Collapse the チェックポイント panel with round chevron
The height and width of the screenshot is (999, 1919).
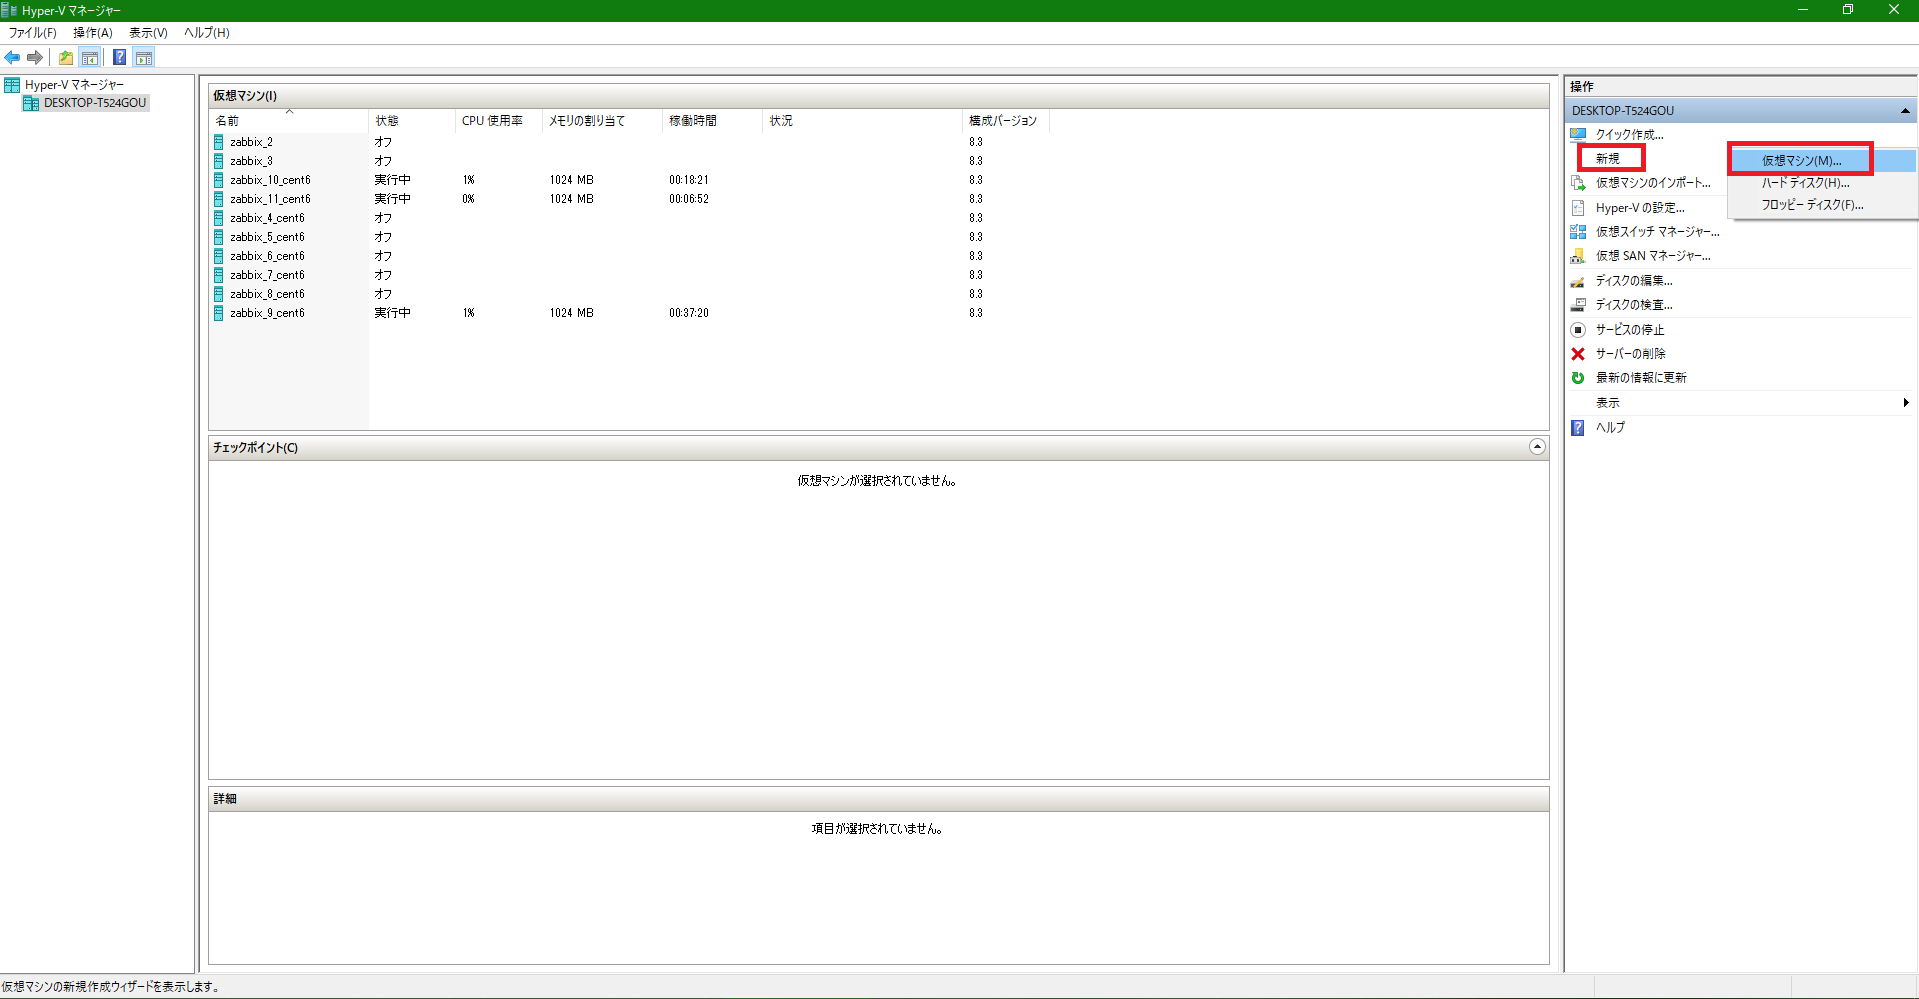[1537, 447]
